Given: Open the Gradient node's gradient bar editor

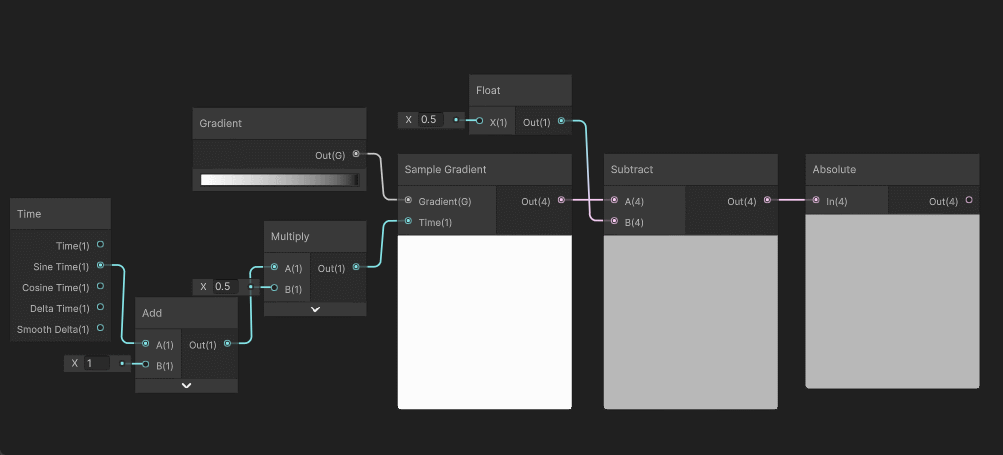Looking at the screenshot, I should point(280,180).
